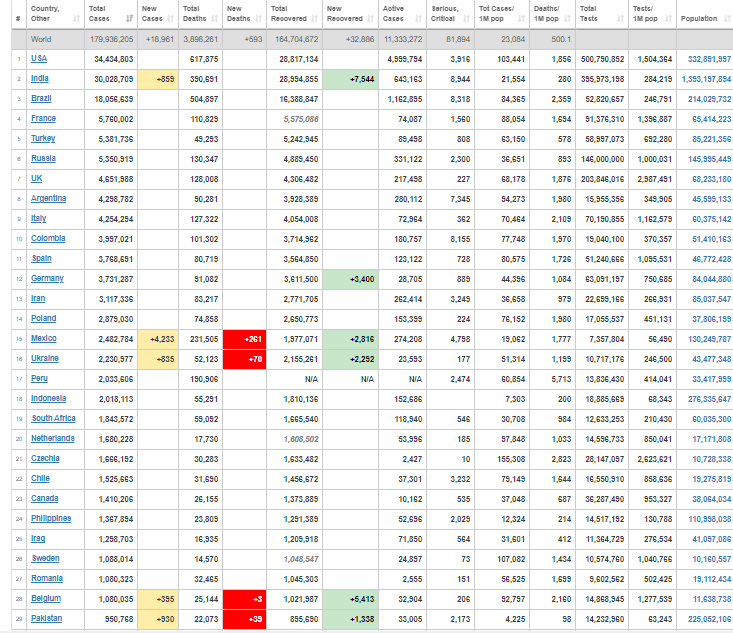Select Peru N/A total recovered cell
This screenshot has width=733, height=633.
point(295,380)
